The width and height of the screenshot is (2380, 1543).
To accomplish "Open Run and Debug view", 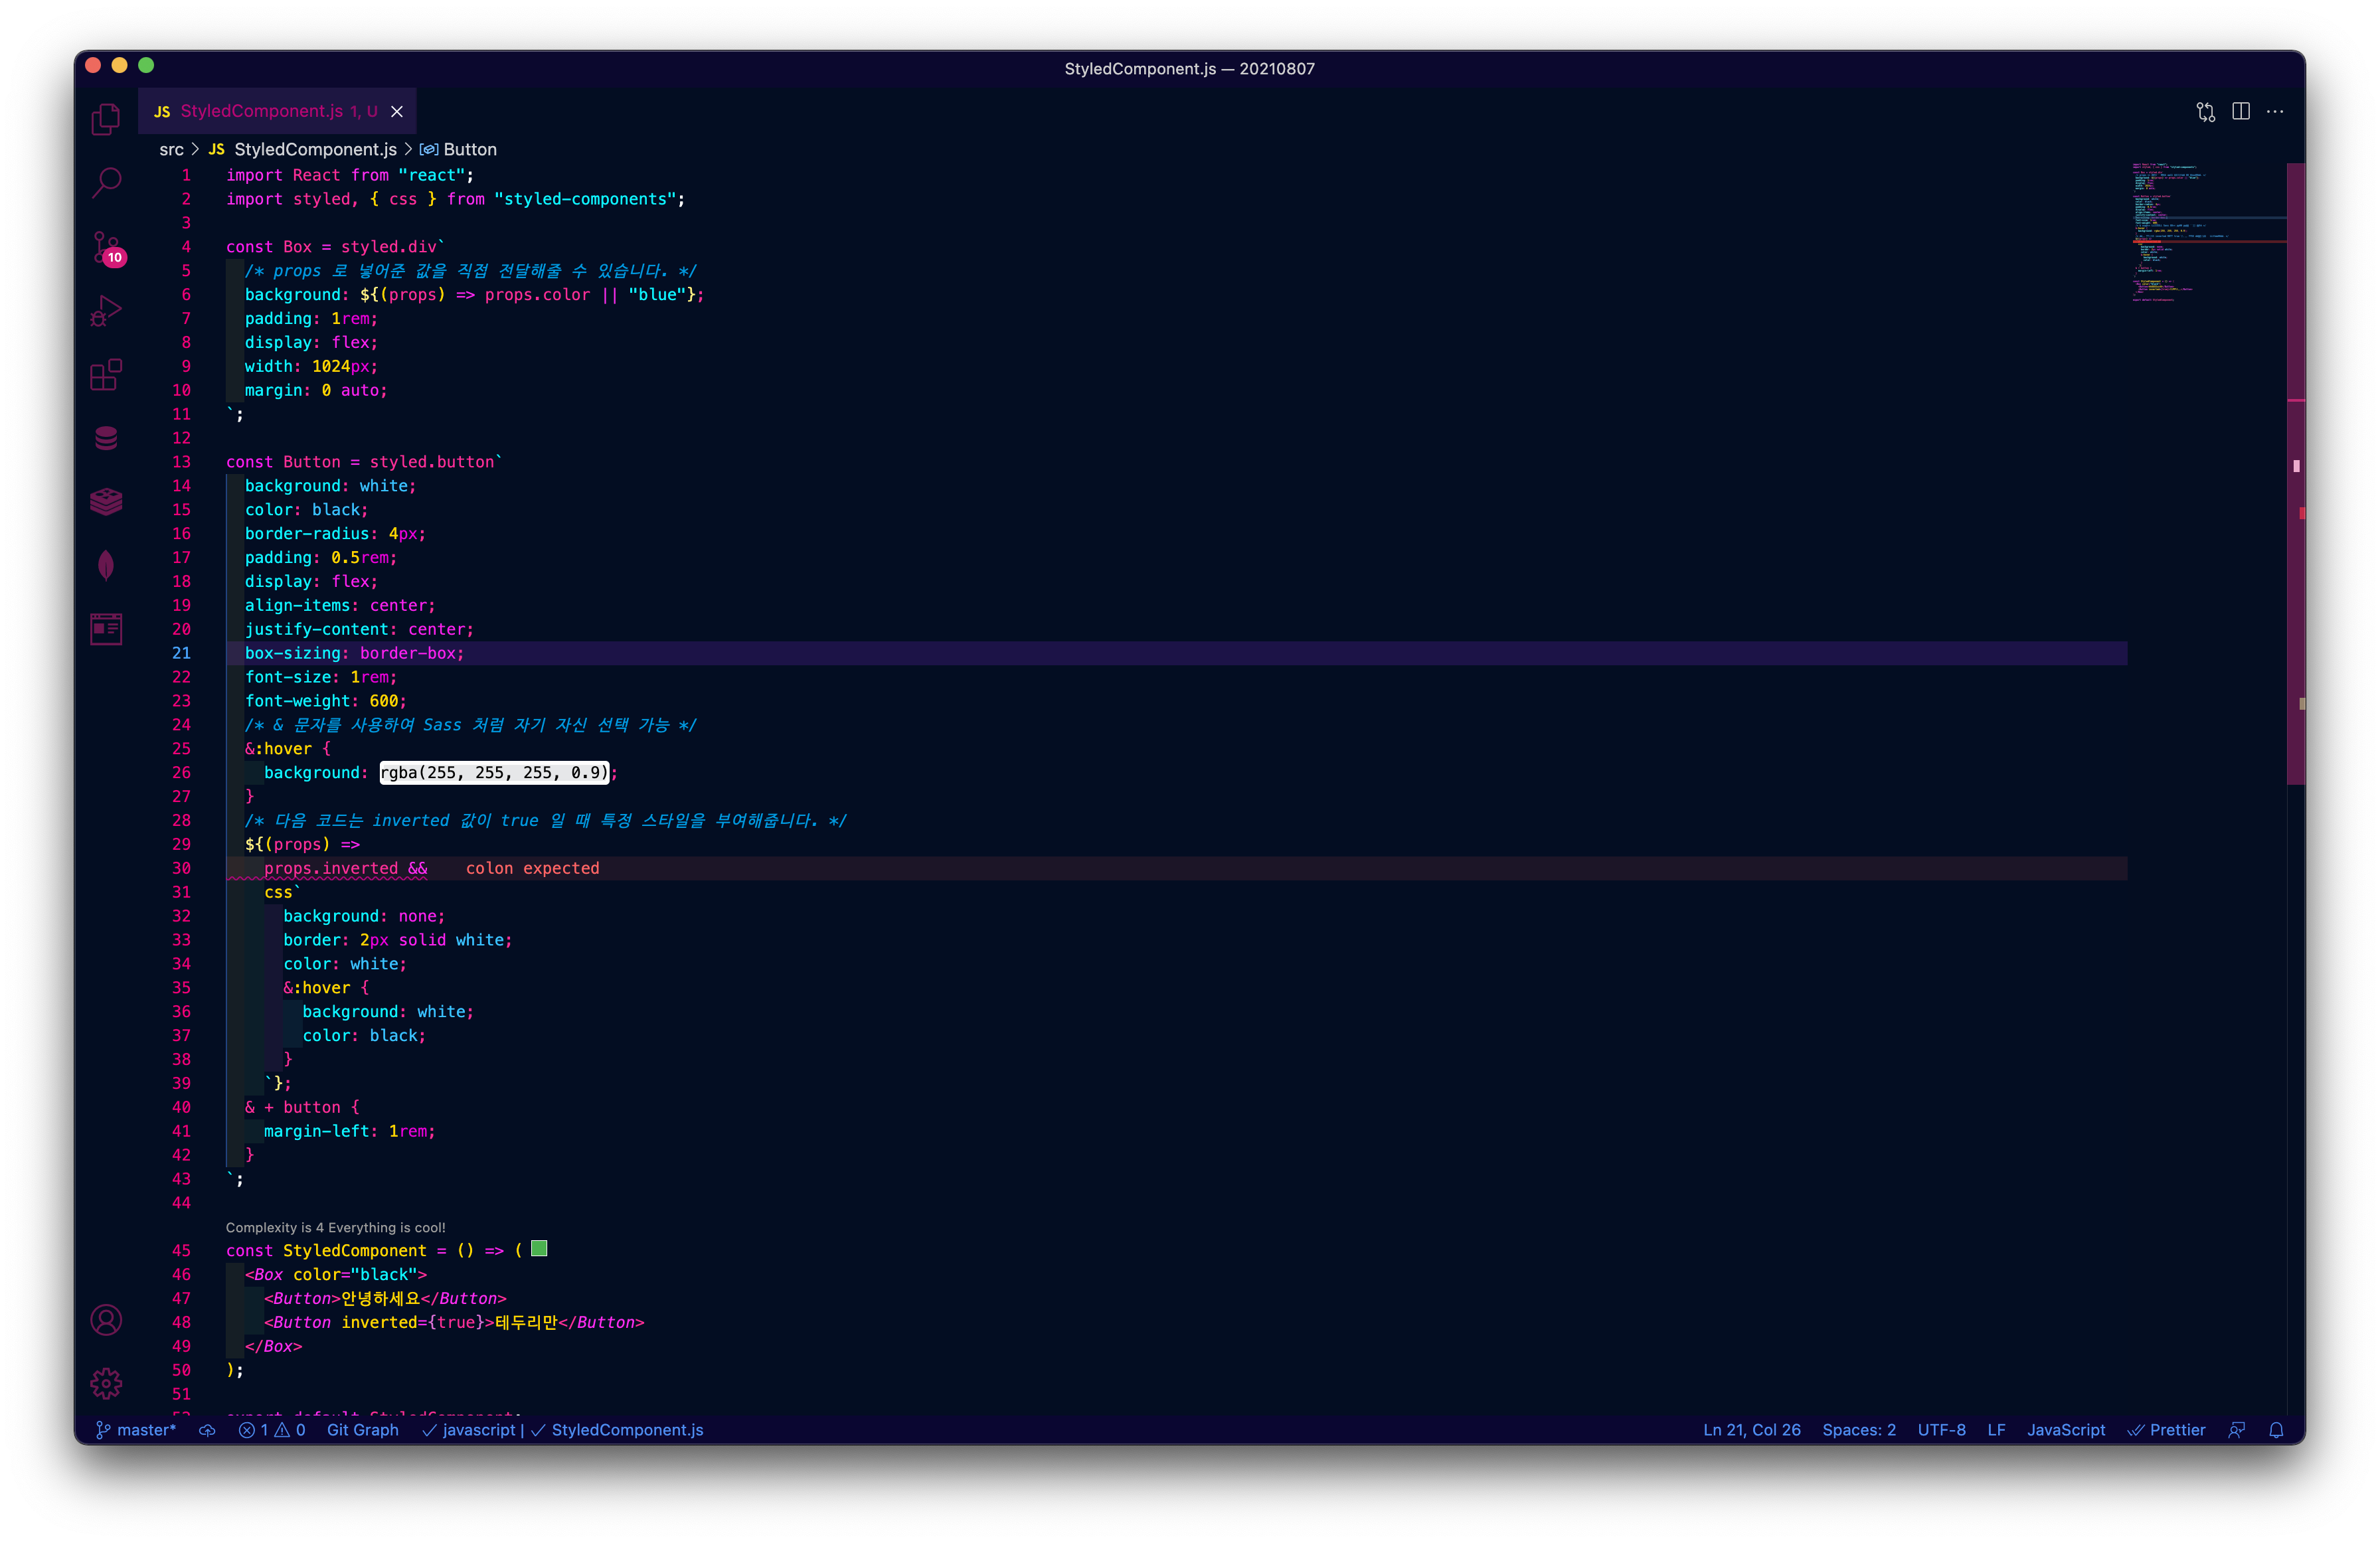I will pyautogui.click(x=106, y=311).
